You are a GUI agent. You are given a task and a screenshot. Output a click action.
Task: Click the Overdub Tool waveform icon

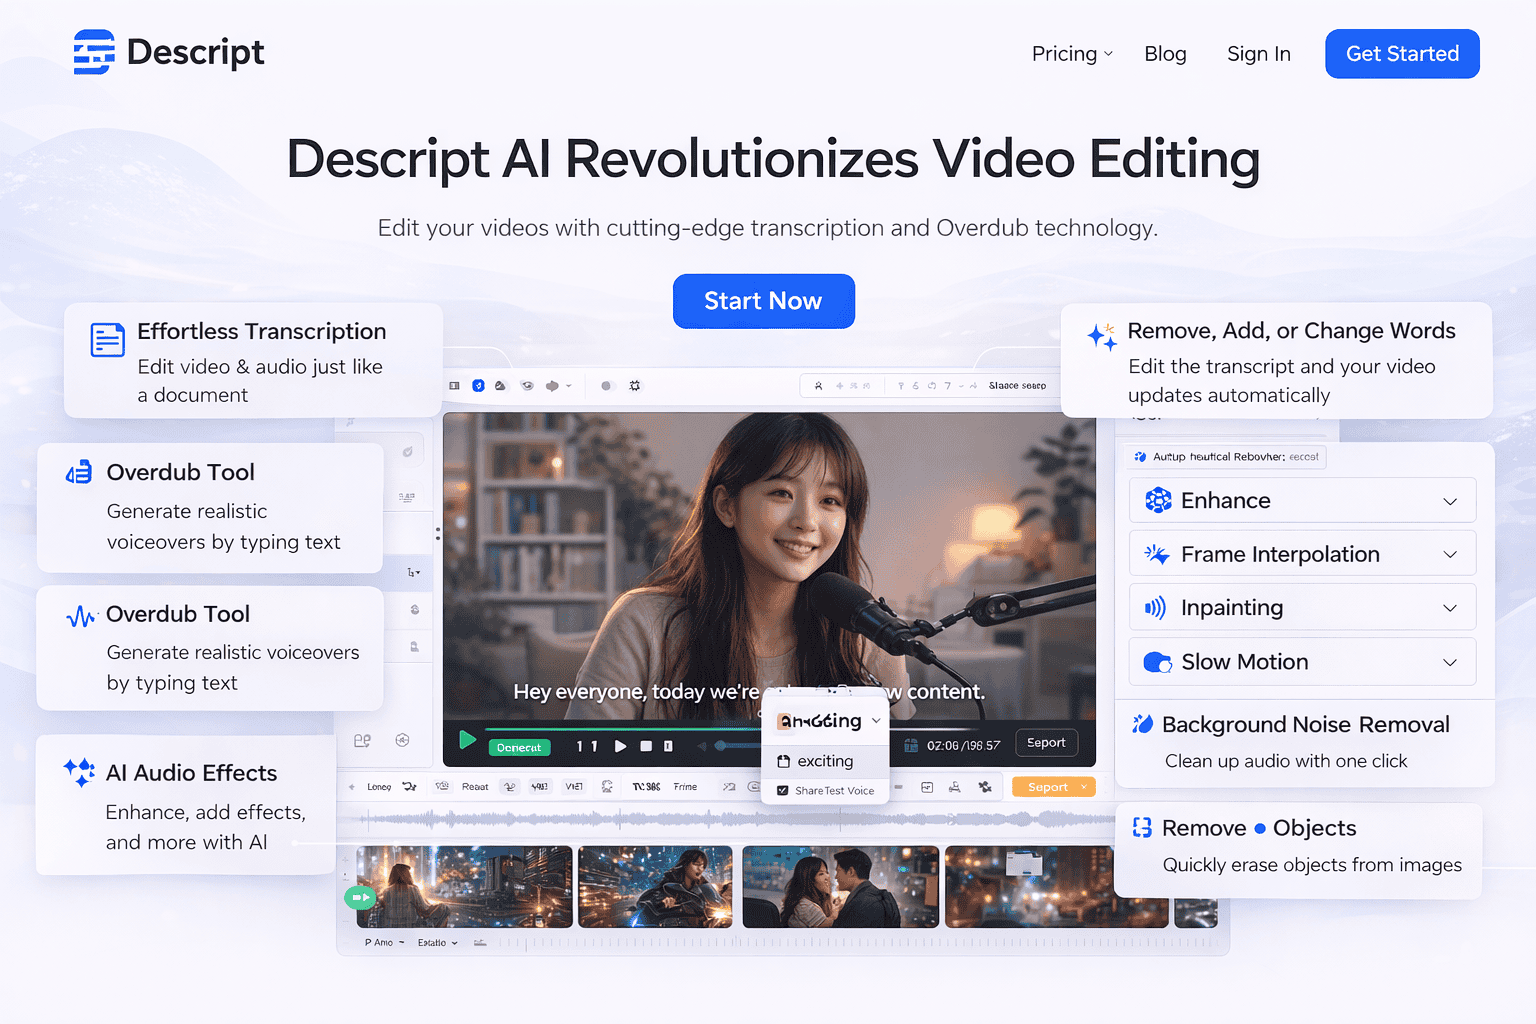(x=80, y=615)
